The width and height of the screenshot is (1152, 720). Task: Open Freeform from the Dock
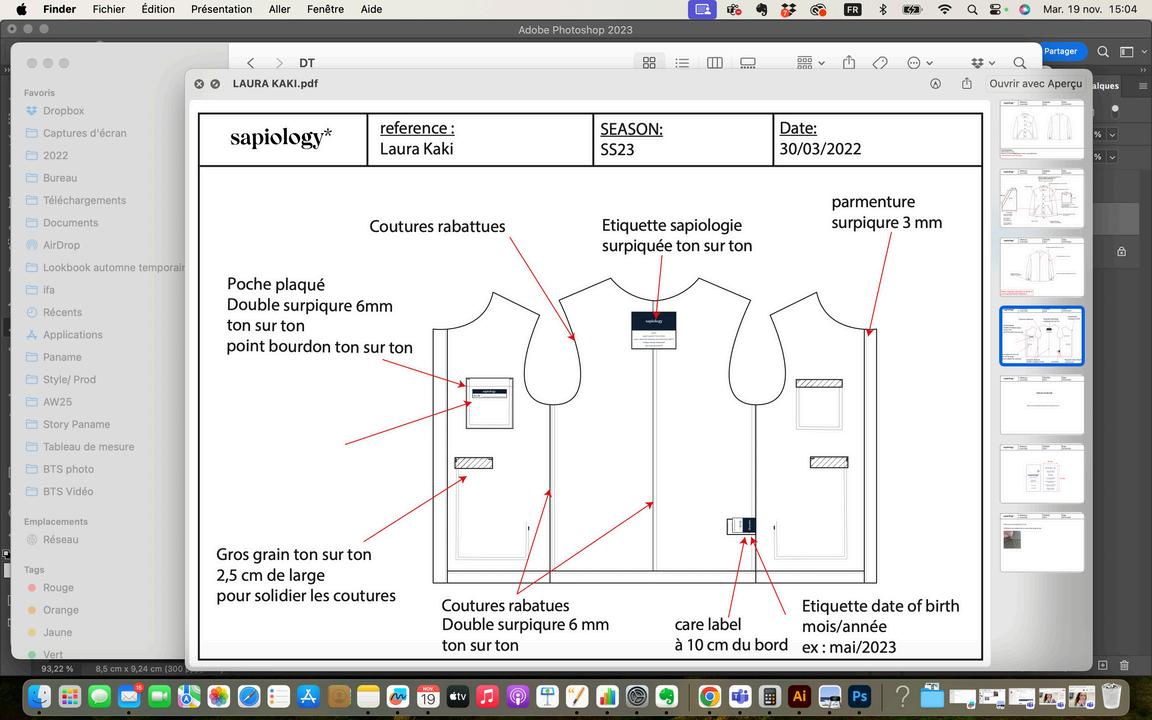point(397,696)
